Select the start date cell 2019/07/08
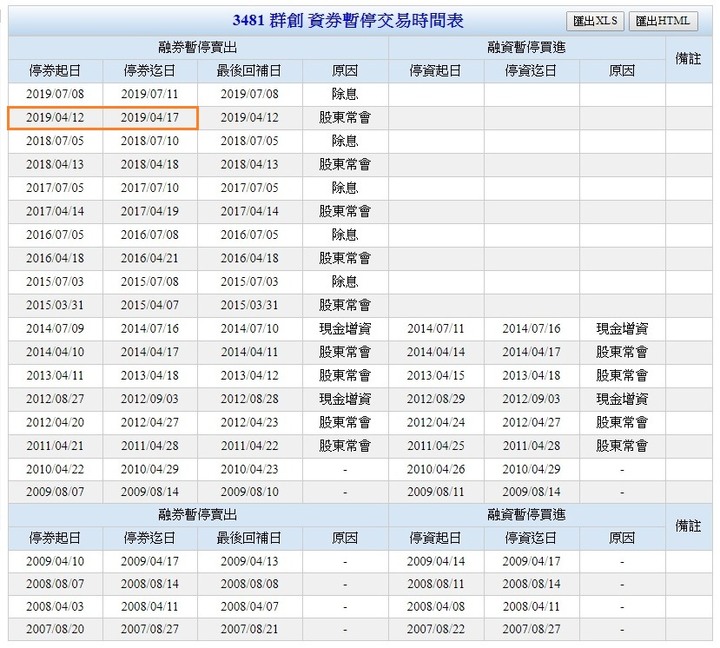The width and height of the screenshot is (720, 648). click(55, 94)
